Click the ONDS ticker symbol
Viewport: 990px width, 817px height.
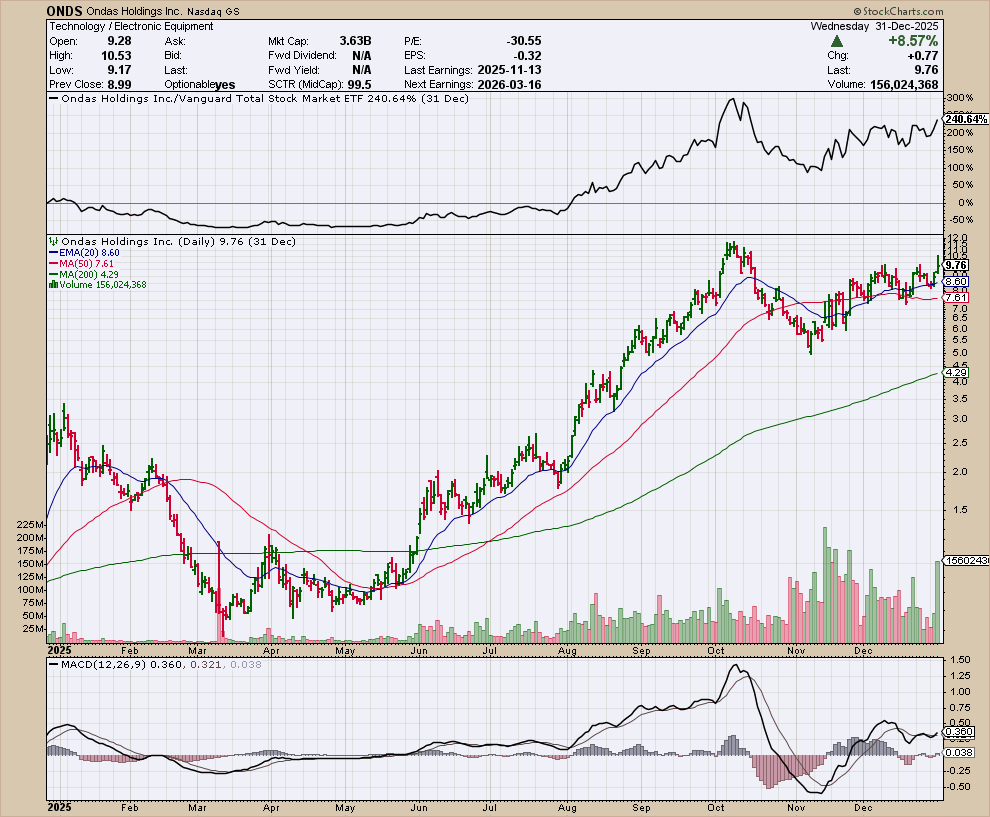64,11
